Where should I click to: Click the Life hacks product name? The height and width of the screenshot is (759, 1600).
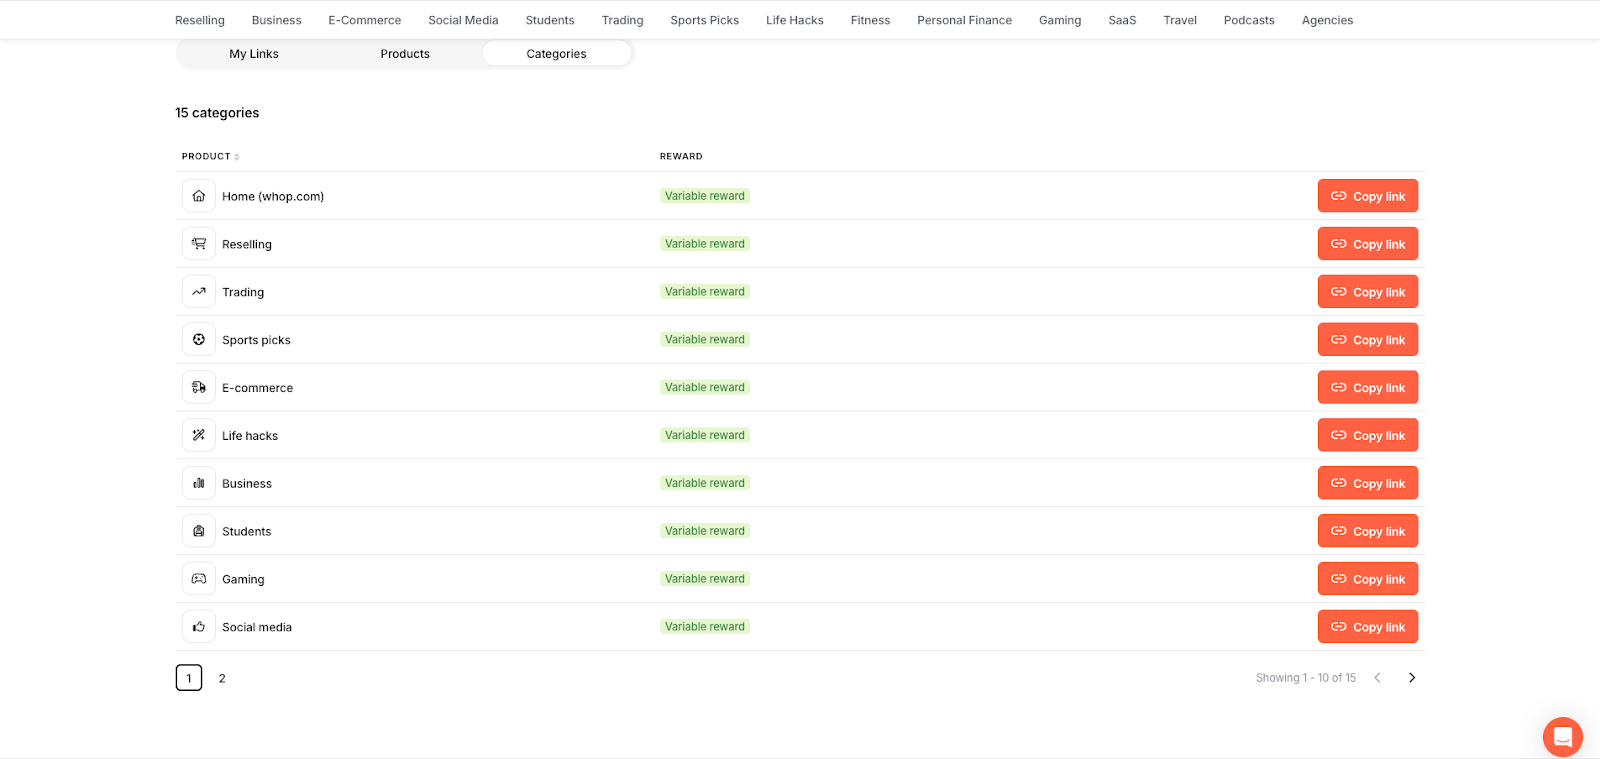[250, 436]
